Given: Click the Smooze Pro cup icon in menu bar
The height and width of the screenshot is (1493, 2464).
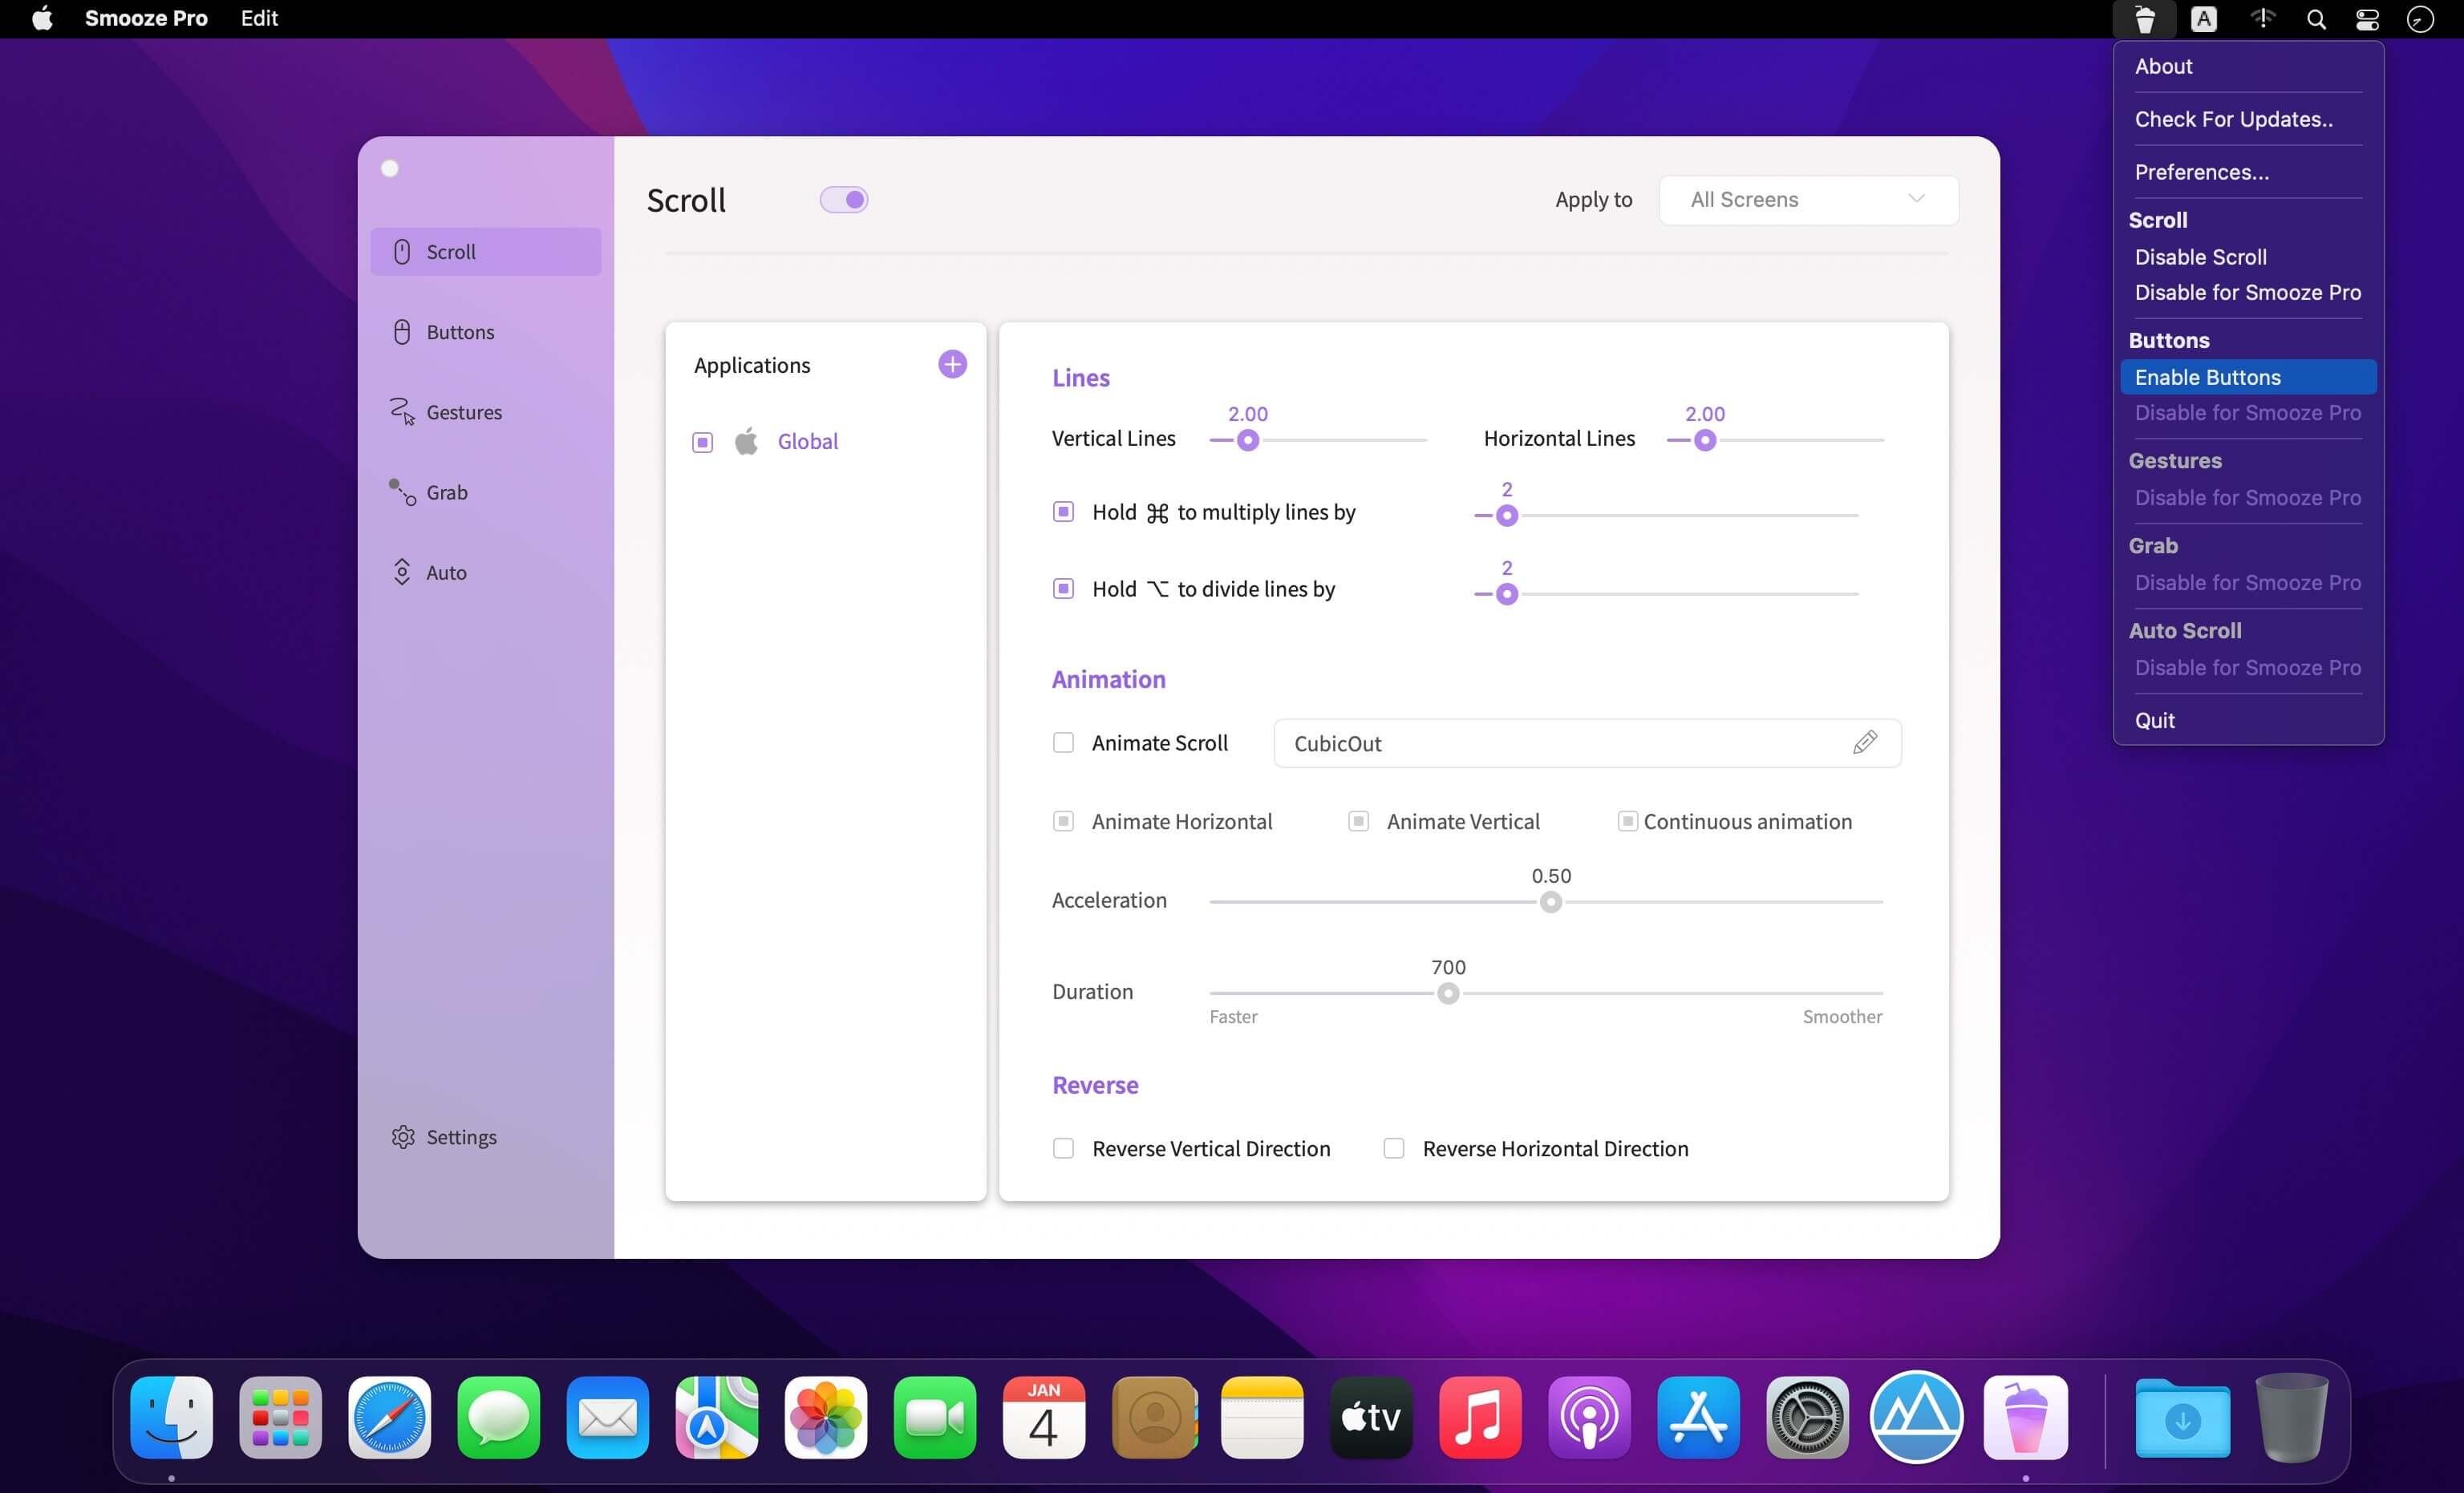Looking at the screenshot, I should pos(2143,19).
